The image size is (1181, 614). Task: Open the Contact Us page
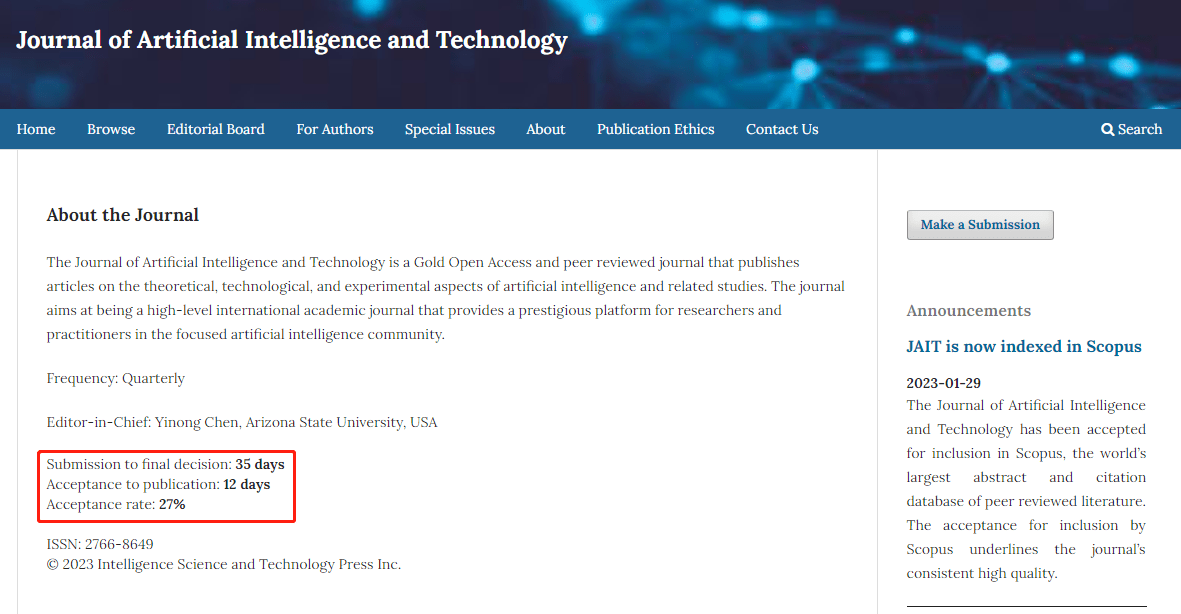pyautogui.click(x=782, y=130)
